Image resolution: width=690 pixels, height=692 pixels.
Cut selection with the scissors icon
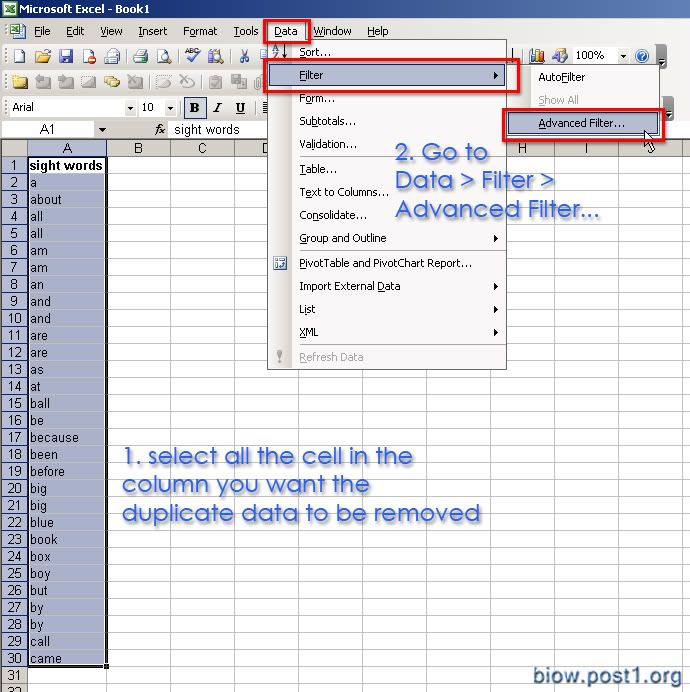pos(244,56)
